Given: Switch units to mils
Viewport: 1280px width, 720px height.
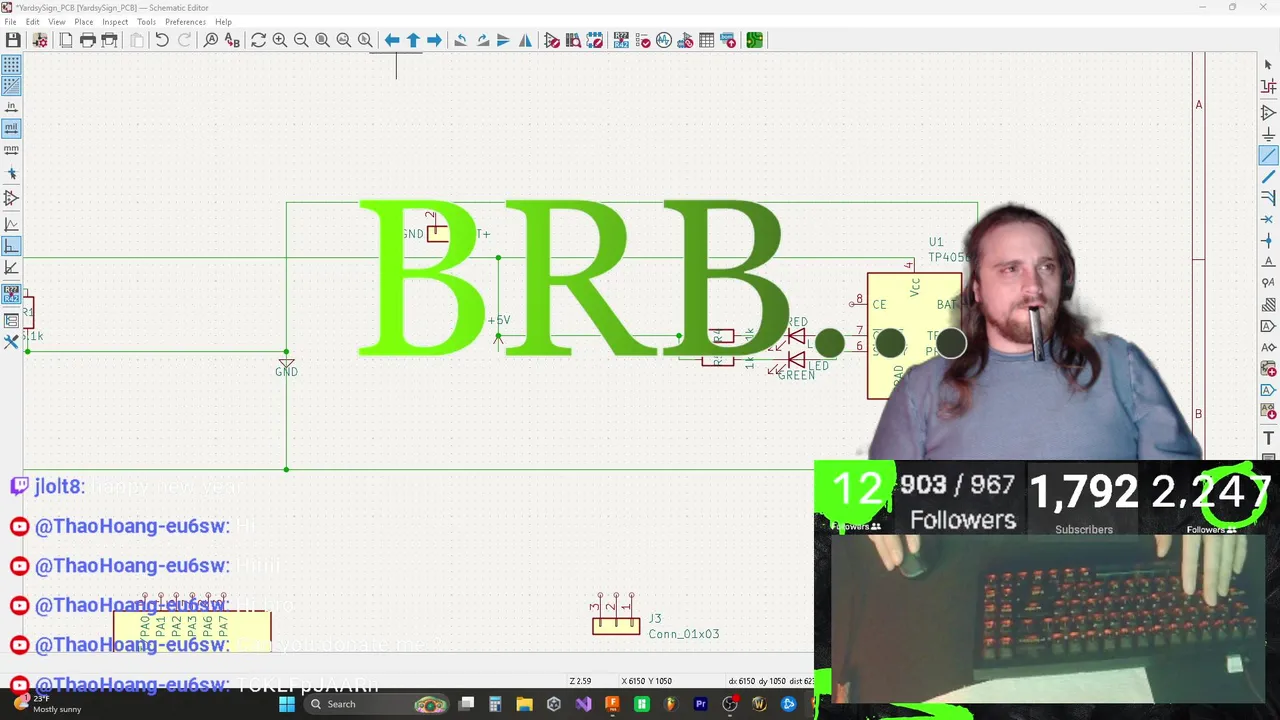Looking at the screenshot, I should point(11,128).
